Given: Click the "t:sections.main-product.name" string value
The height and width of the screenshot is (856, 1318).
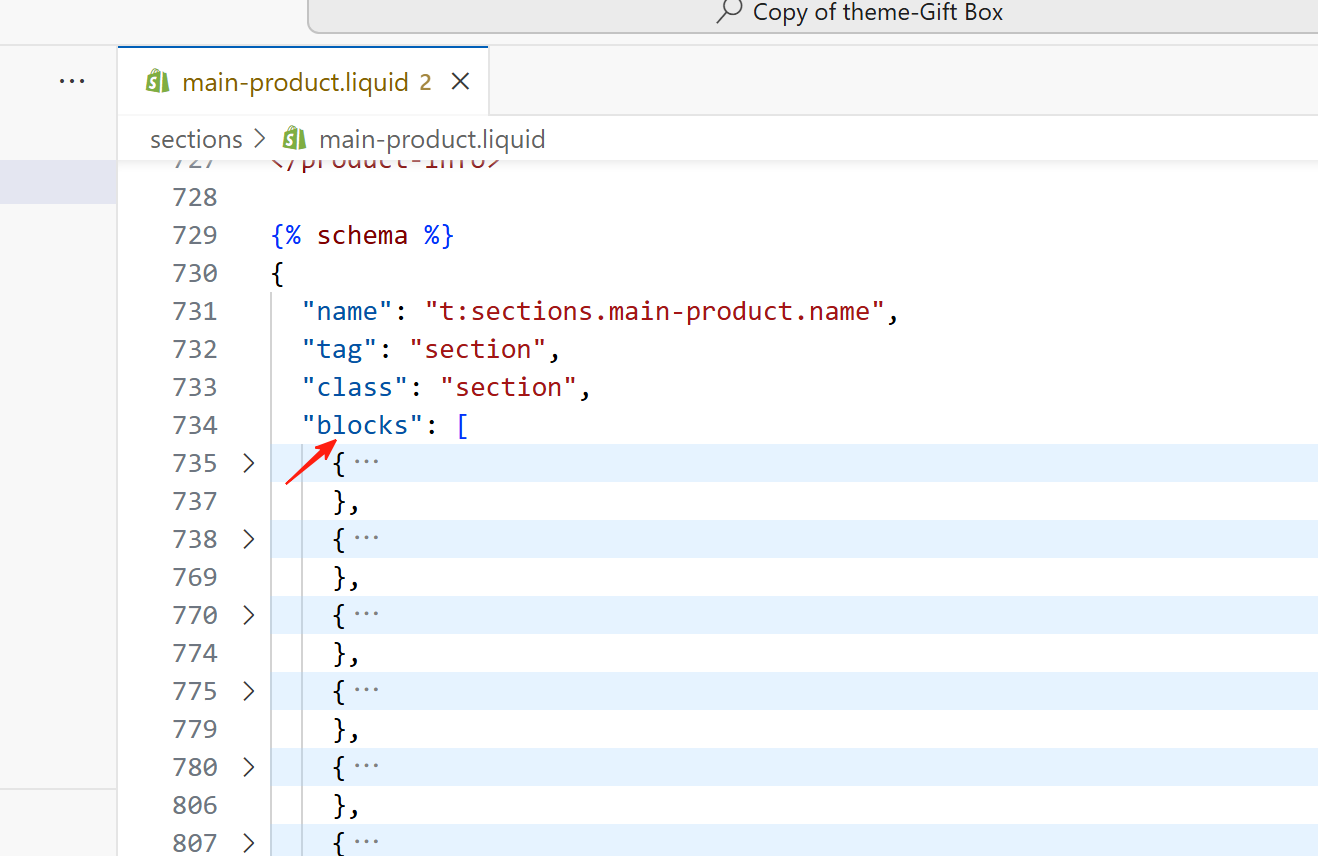Looking at the screenshot, I should (x=655, y=311).
